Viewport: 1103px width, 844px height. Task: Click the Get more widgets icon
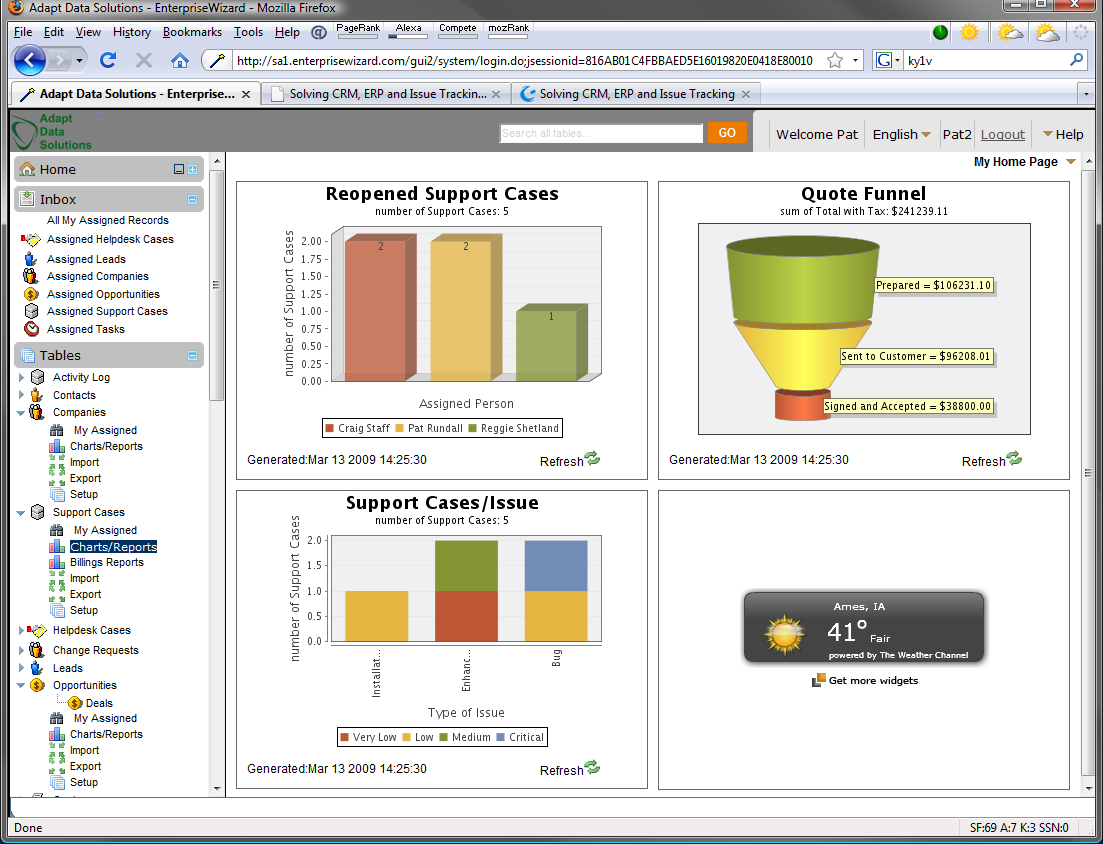point(820,680)
